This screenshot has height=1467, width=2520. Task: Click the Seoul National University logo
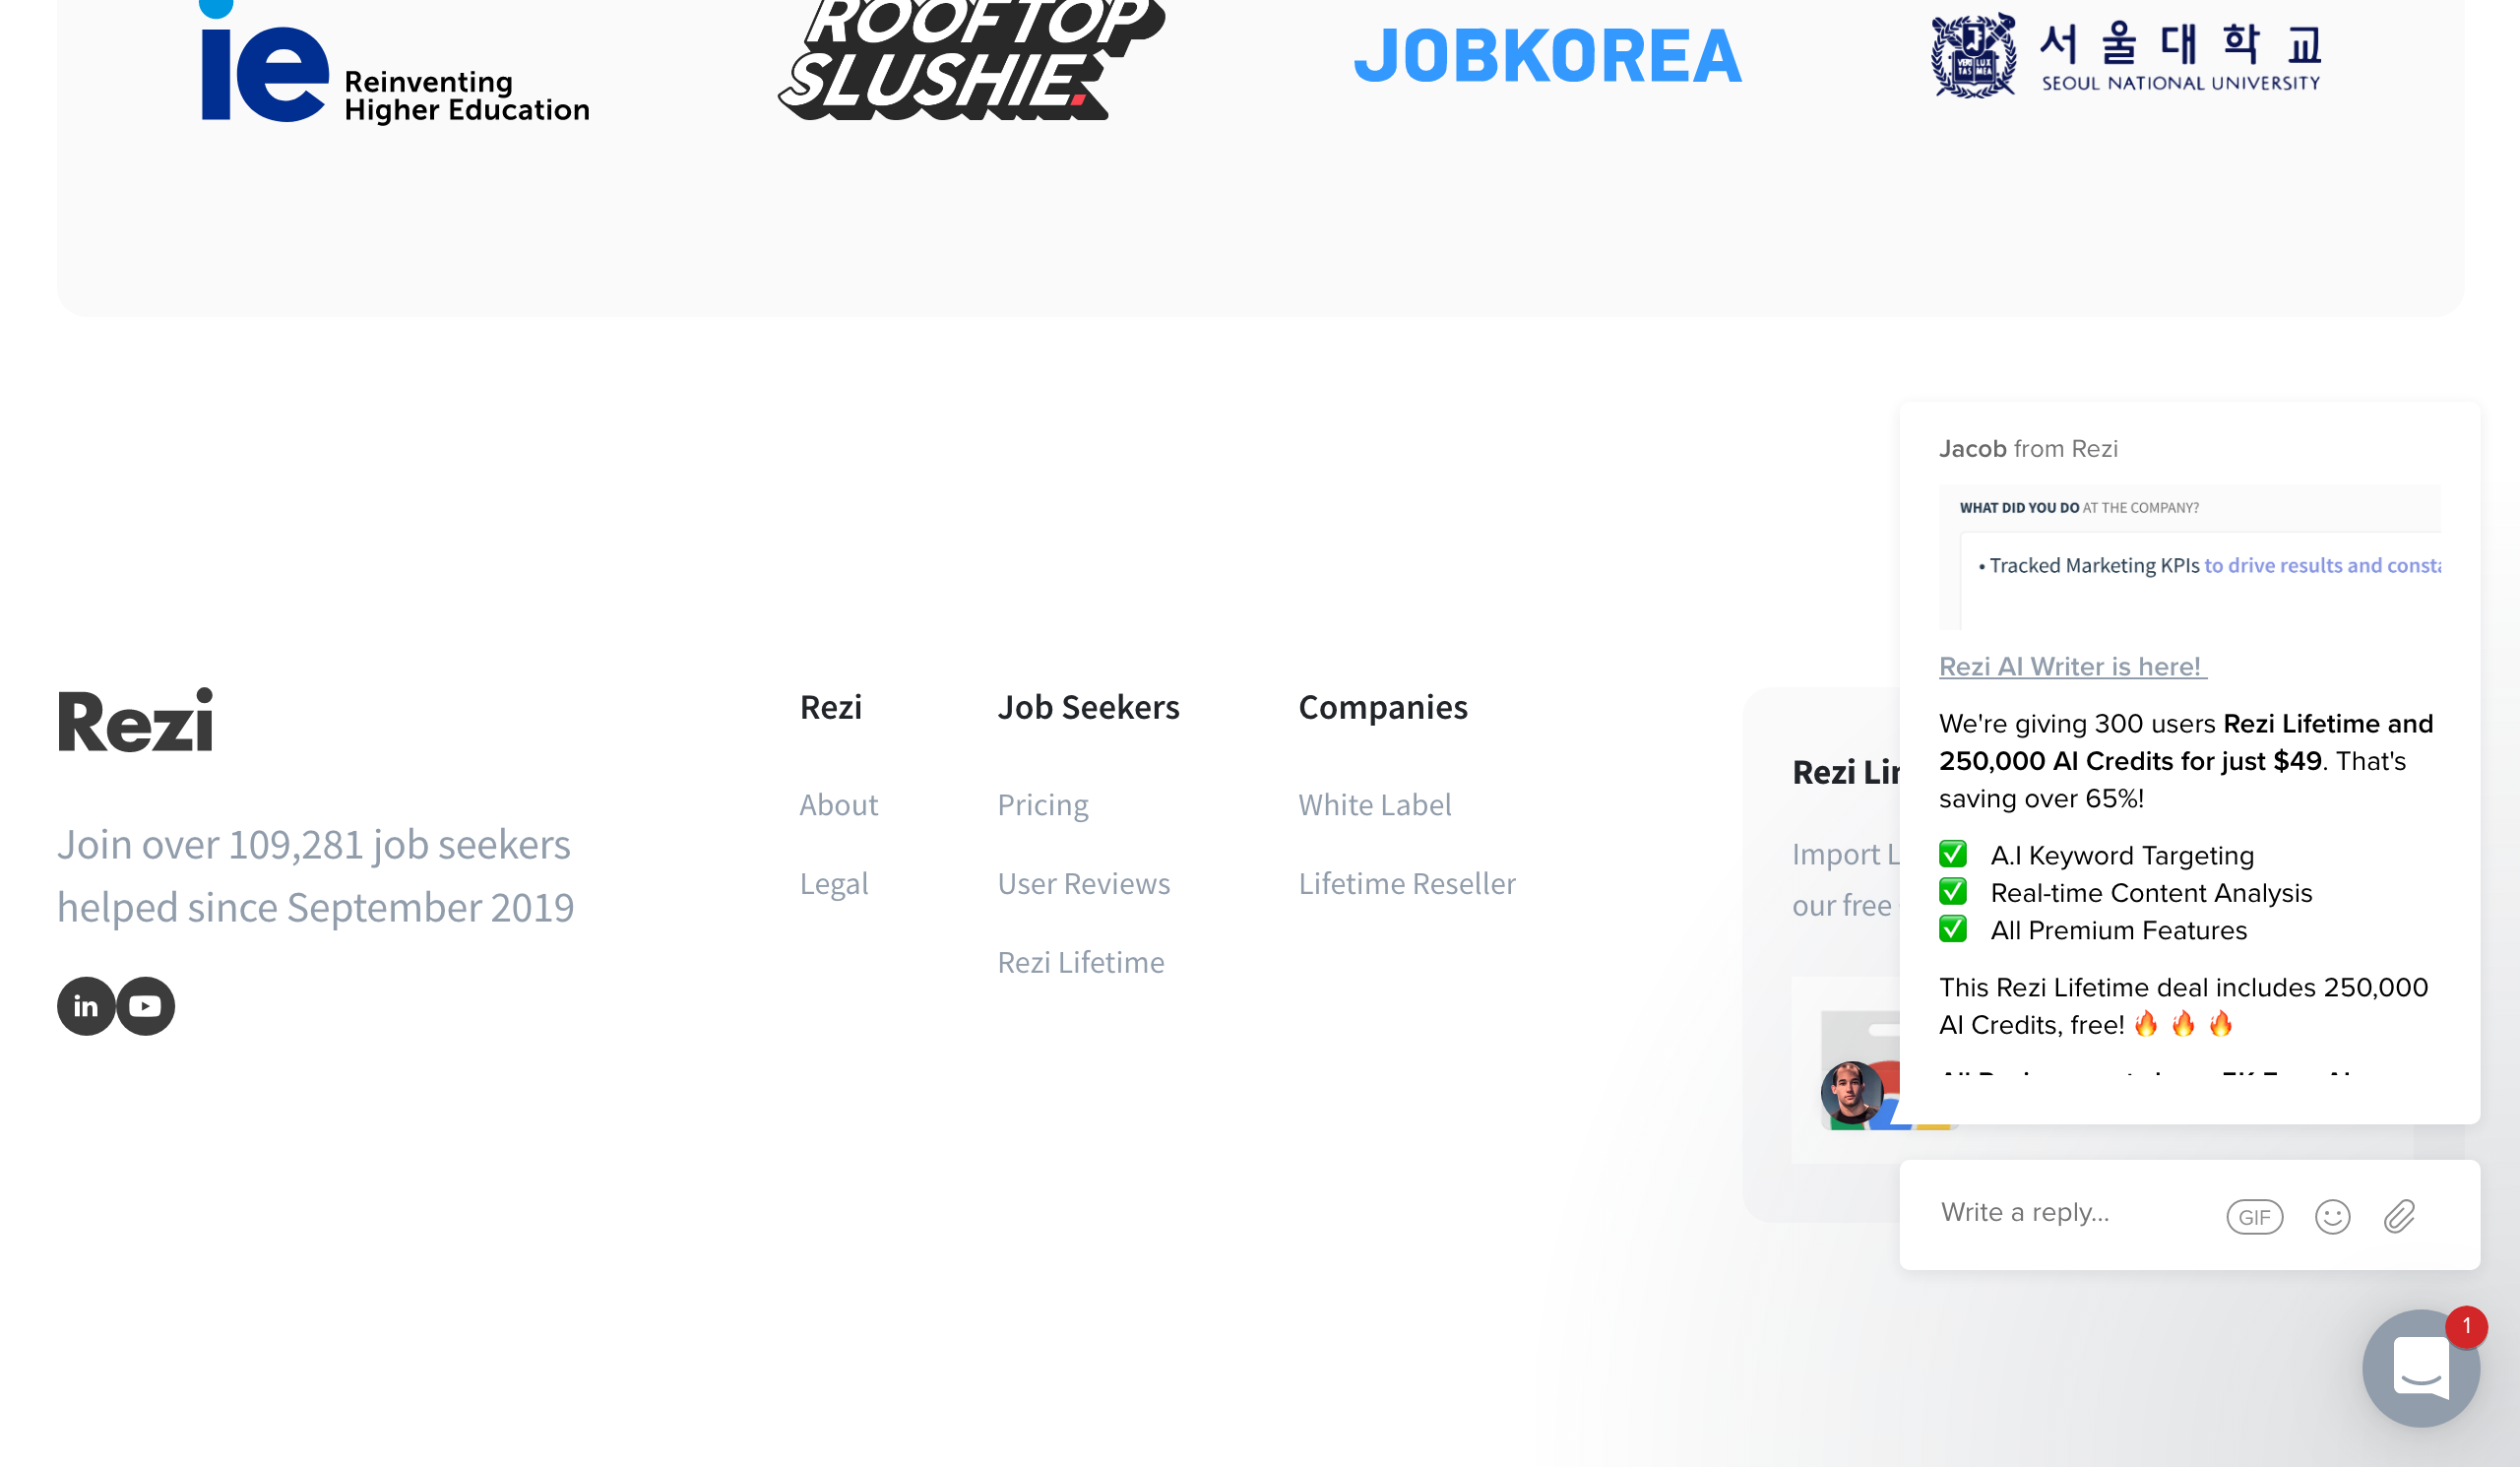click(2125, 56)
